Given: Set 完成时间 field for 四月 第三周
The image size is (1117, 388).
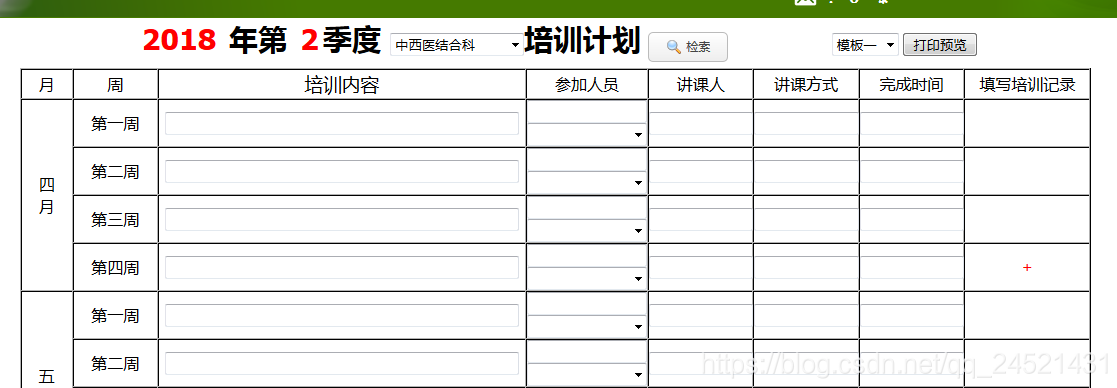Looking at the screenshot, I should click(x=912, y=220).
